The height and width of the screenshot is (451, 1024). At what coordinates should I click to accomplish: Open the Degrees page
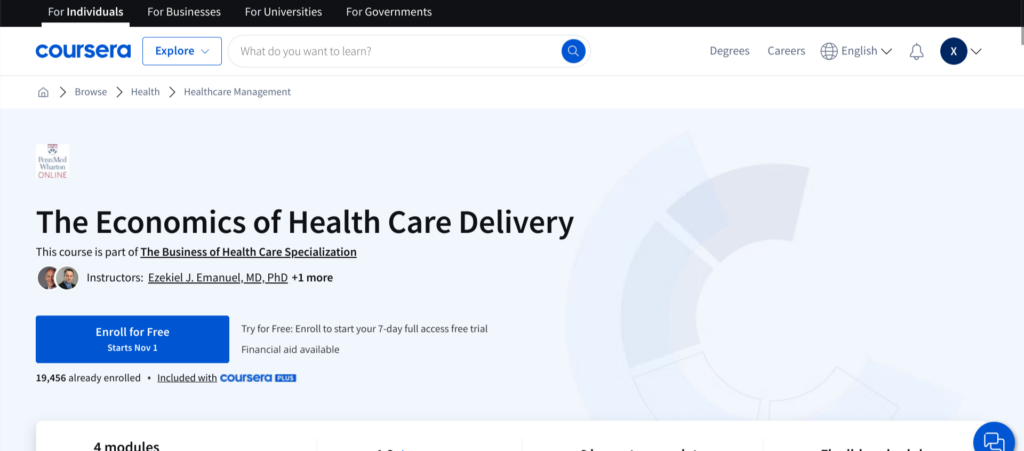pos(729,51)
